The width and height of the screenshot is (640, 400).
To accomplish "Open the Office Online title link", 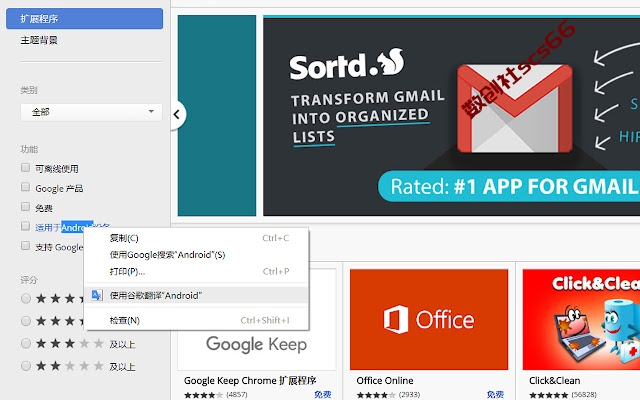I will click(385, 380).
